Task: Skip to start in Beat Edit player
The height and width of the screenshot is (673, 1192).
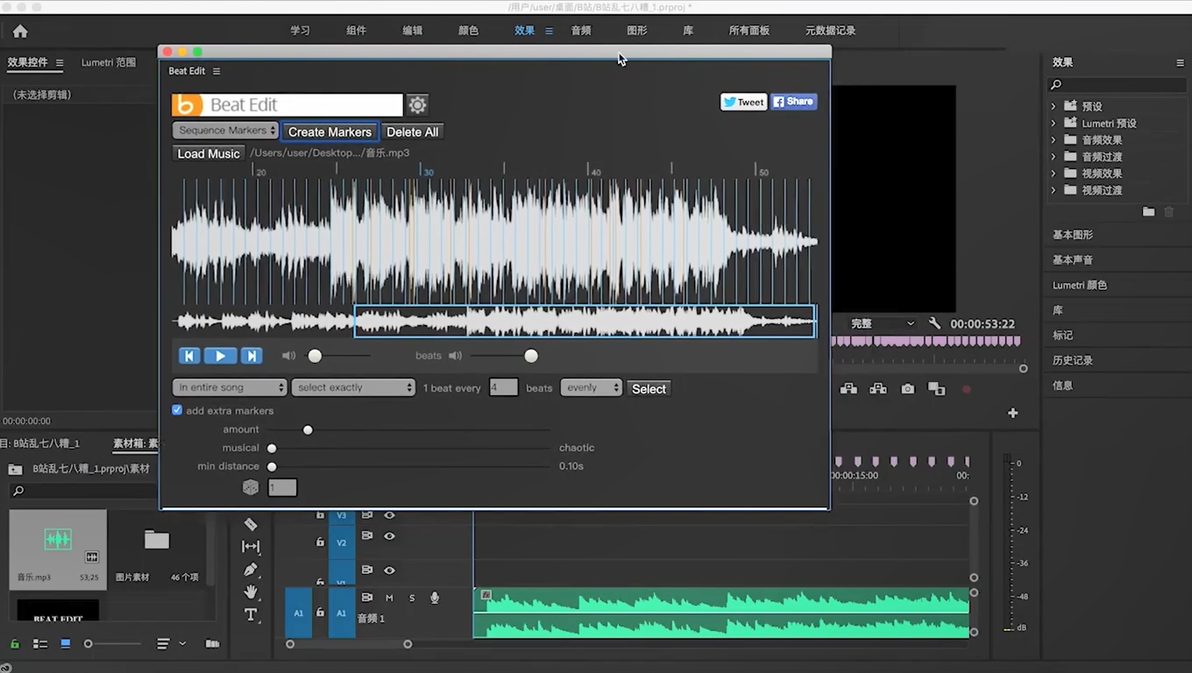Action: (189, 355)
